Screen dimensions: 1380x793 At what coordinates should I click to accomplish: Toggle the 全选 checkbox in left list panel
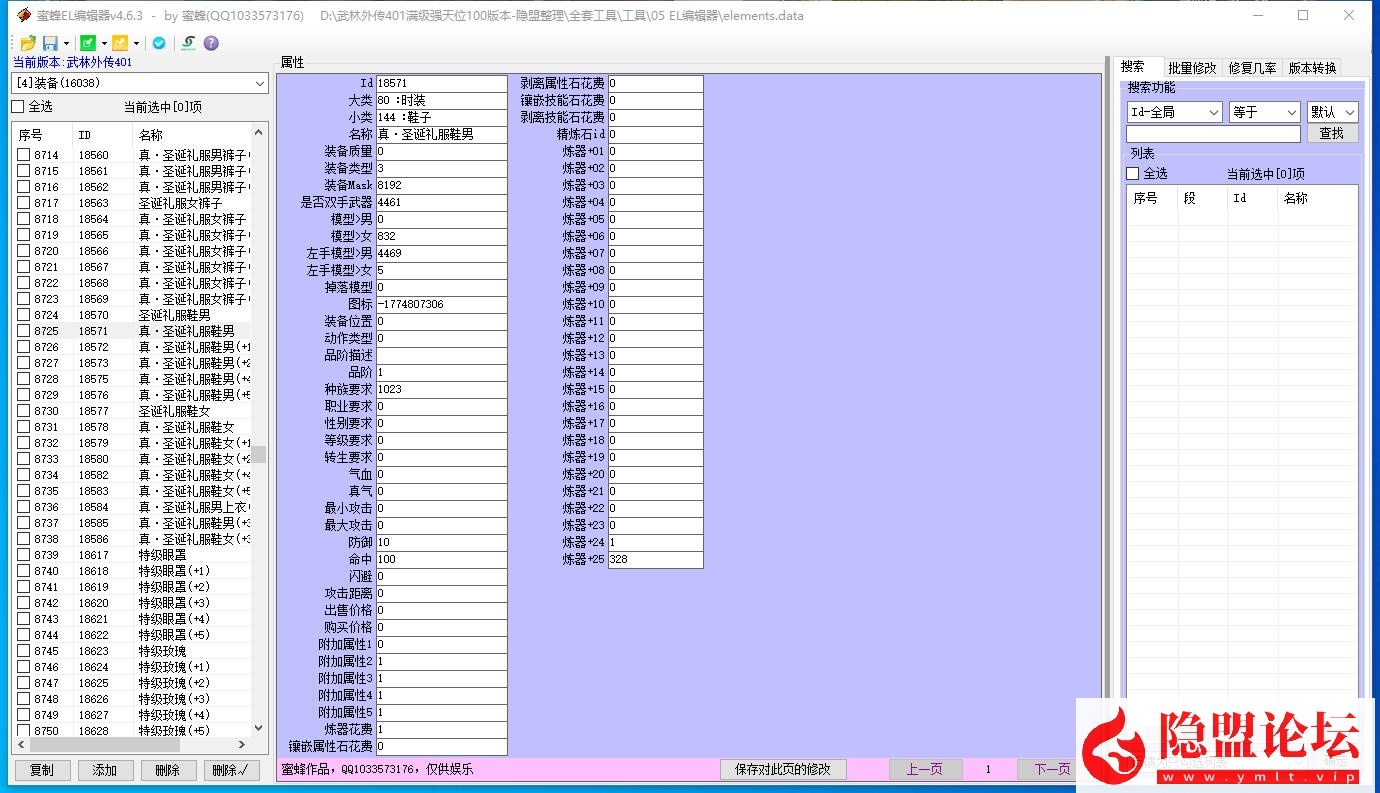click(18, 107)
